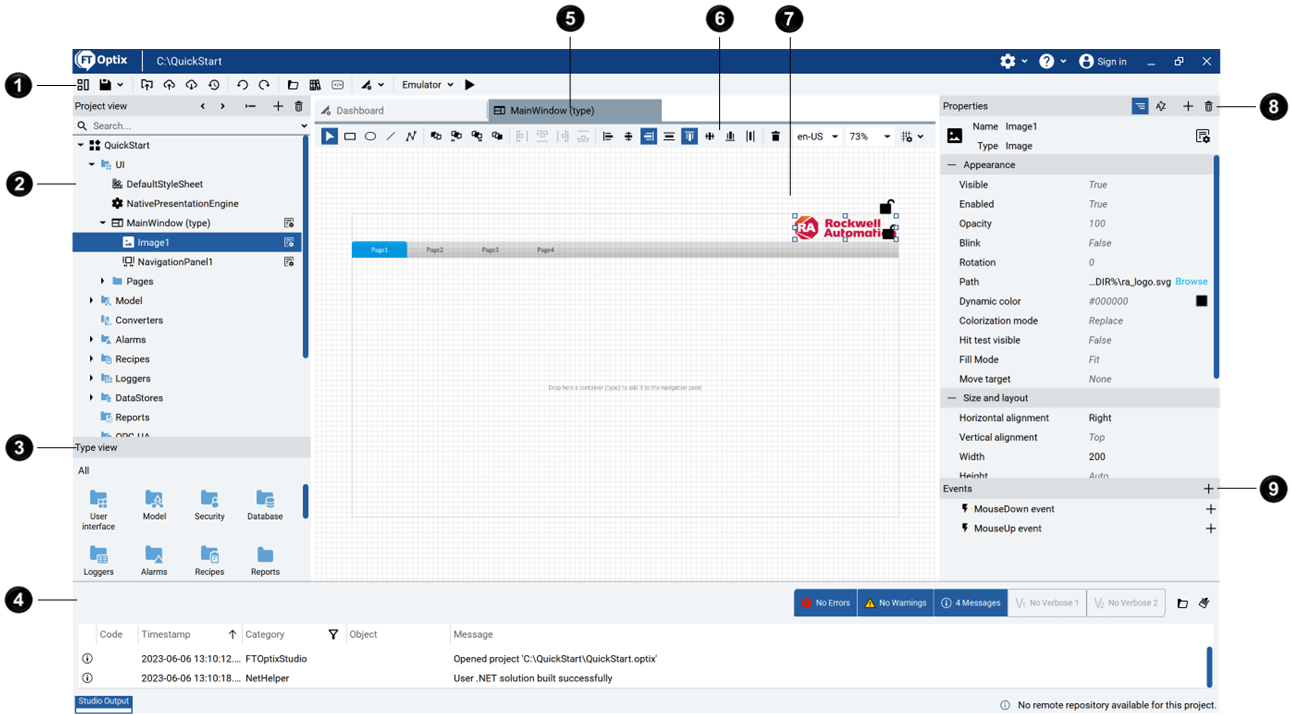
Task: Select the polyline drawing tool
Action: pos(411,137)
